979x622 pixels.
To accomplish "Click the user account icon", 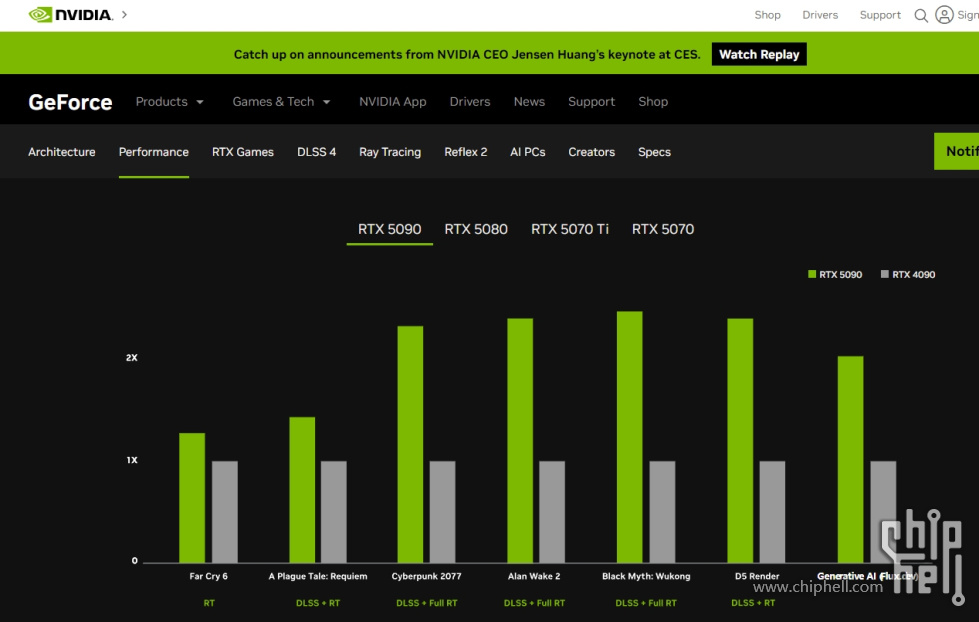I will tap(944, 14).
